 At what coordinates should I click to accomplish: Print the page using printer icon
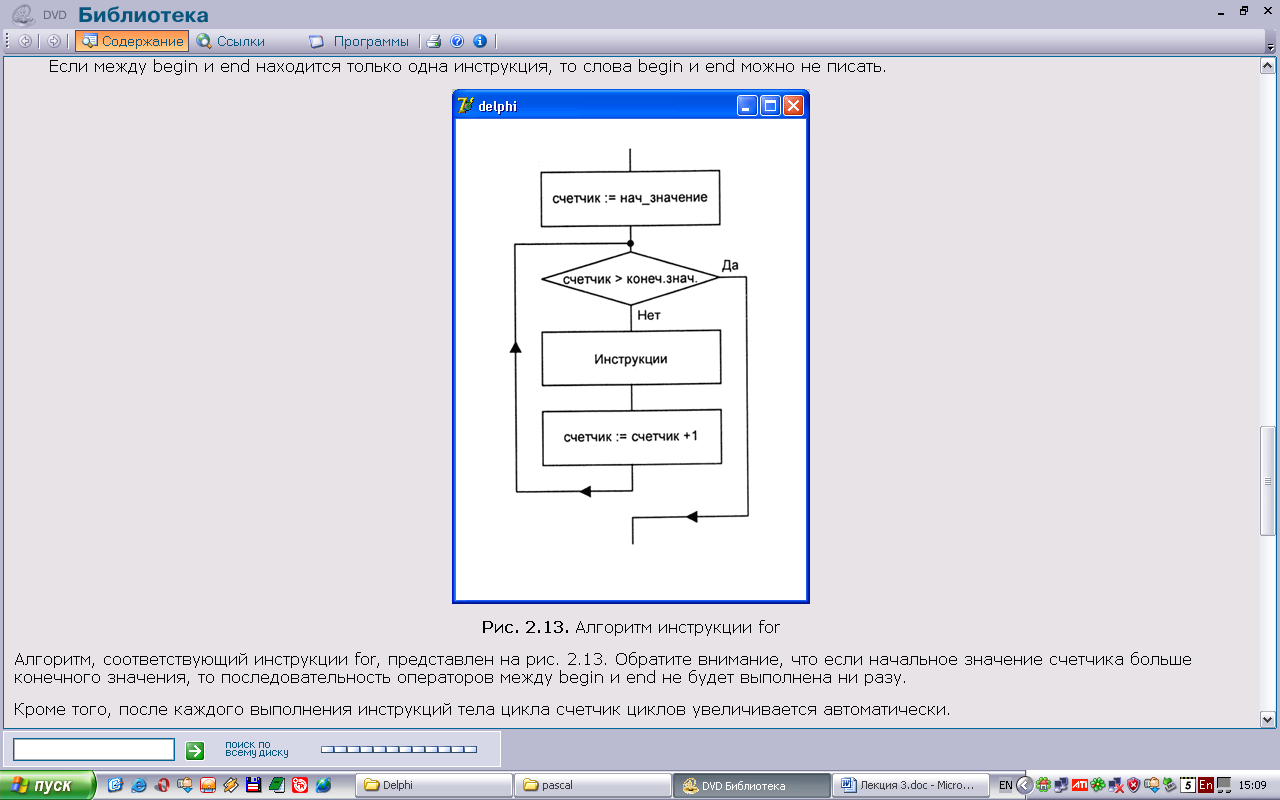(x=434, y=41)
